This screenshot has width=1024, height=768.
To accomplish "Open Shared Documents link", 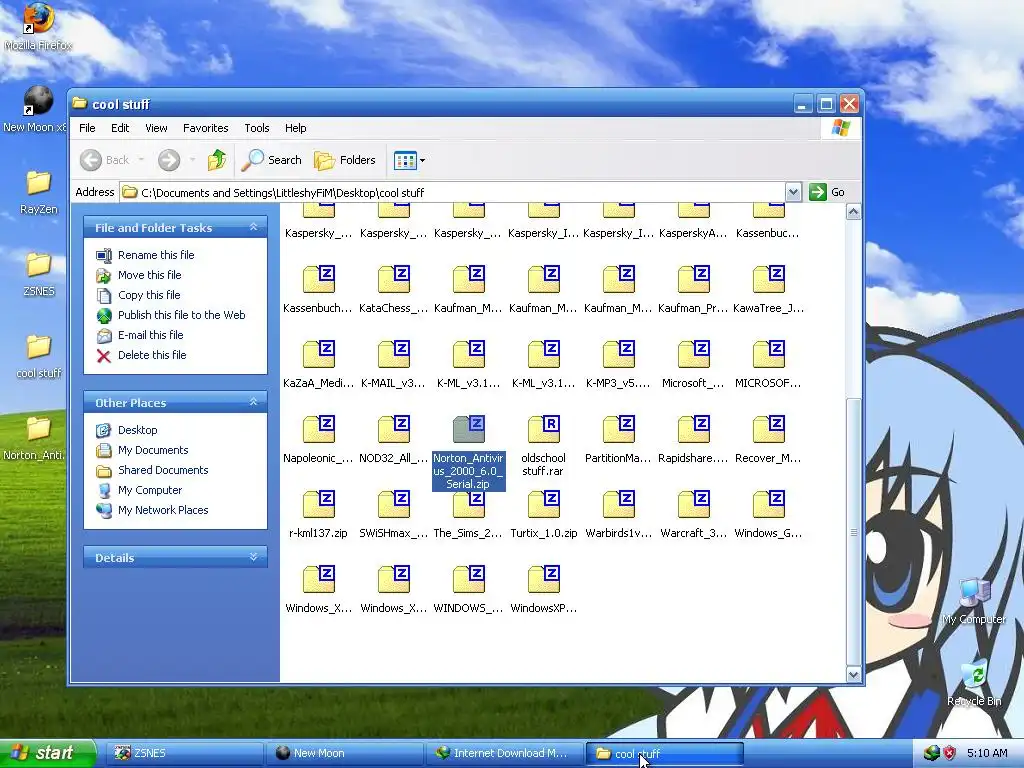I will pyautogui.click(x=163, y=470).
